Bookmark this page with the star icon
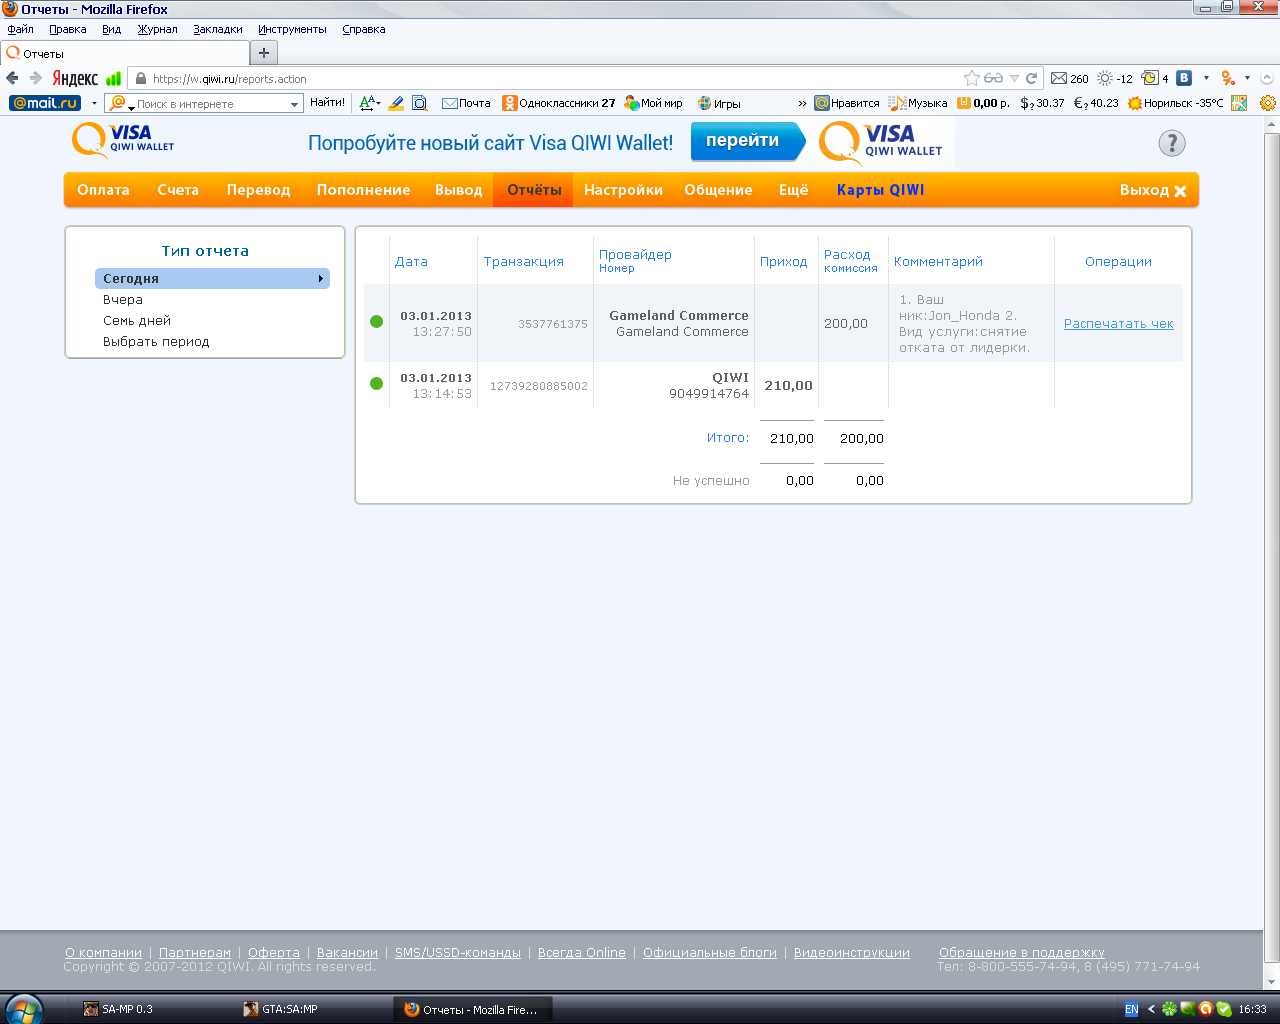Viewport: 1280px width, 1024px height. point(971,78)
